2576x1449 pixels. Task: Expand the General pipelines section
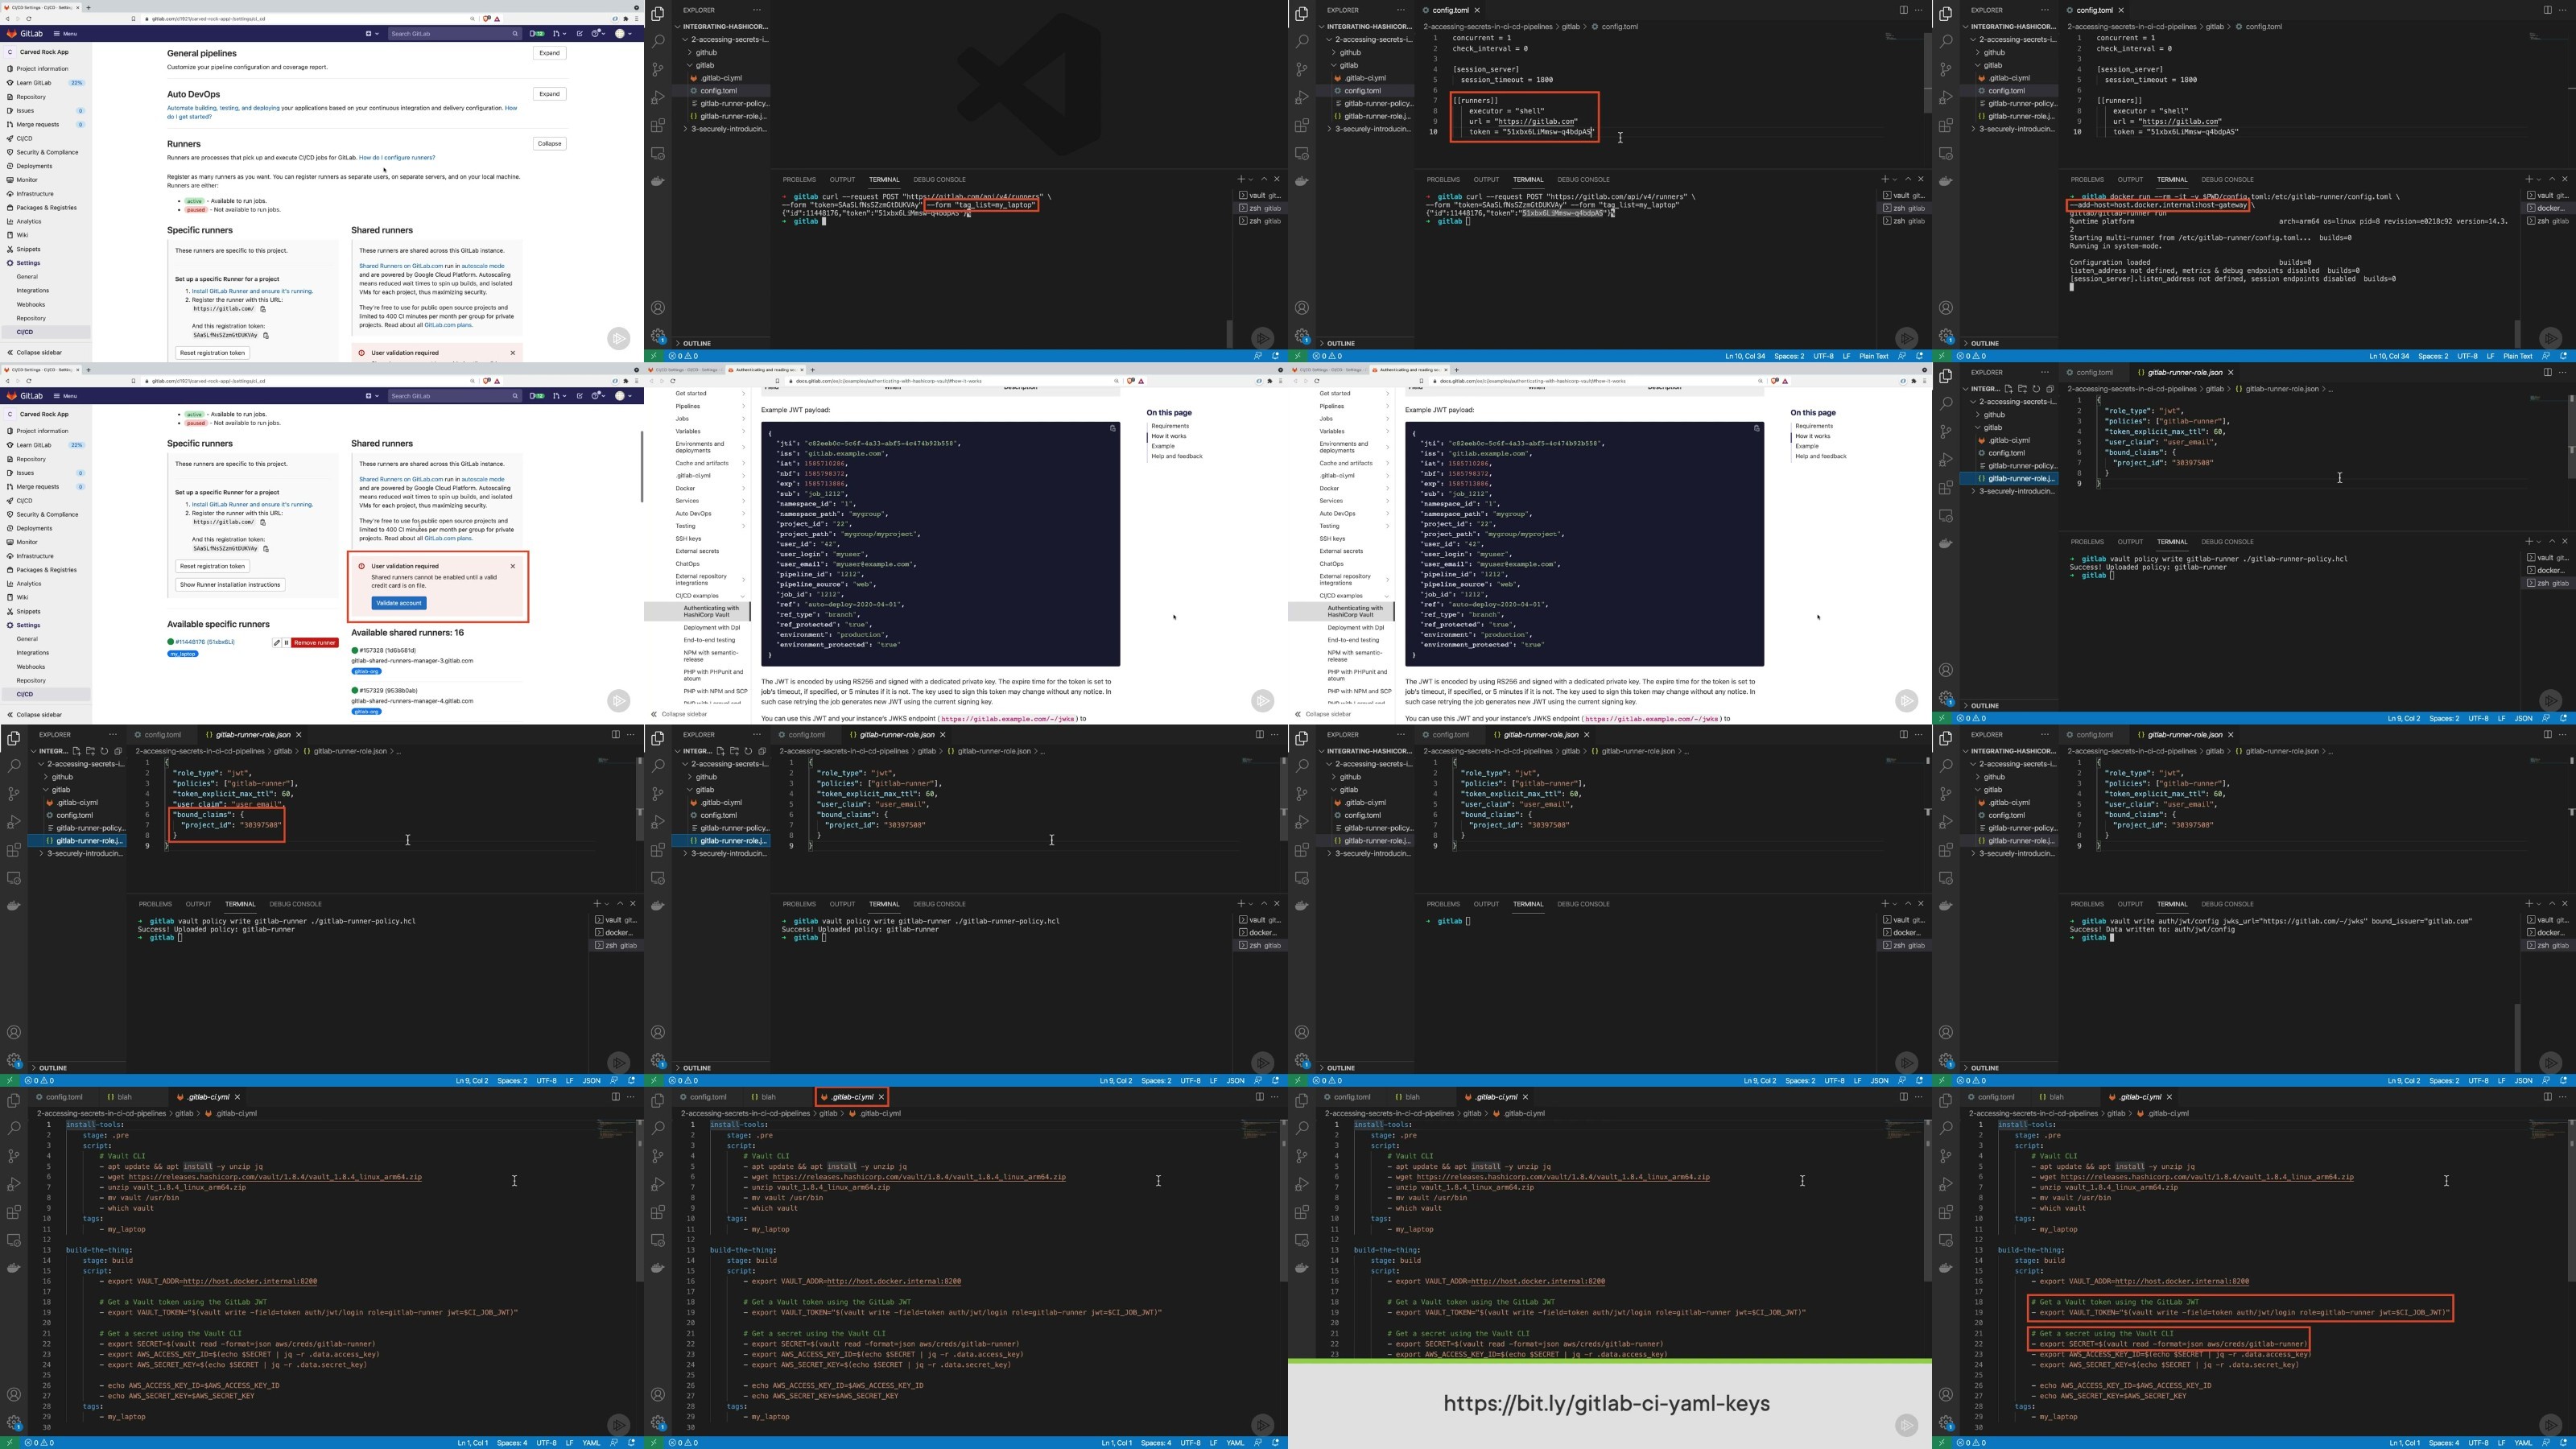click(549, 53)
